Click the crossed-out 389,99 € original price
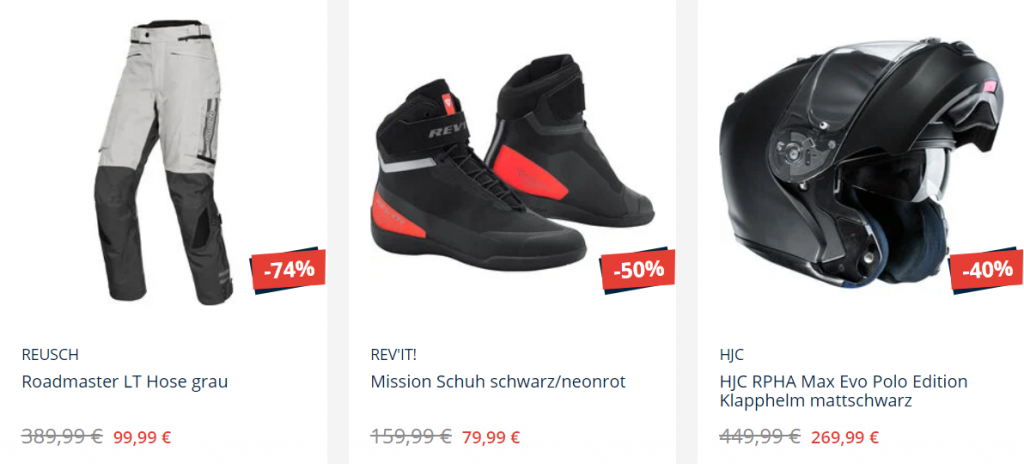 tap(62, 436)
